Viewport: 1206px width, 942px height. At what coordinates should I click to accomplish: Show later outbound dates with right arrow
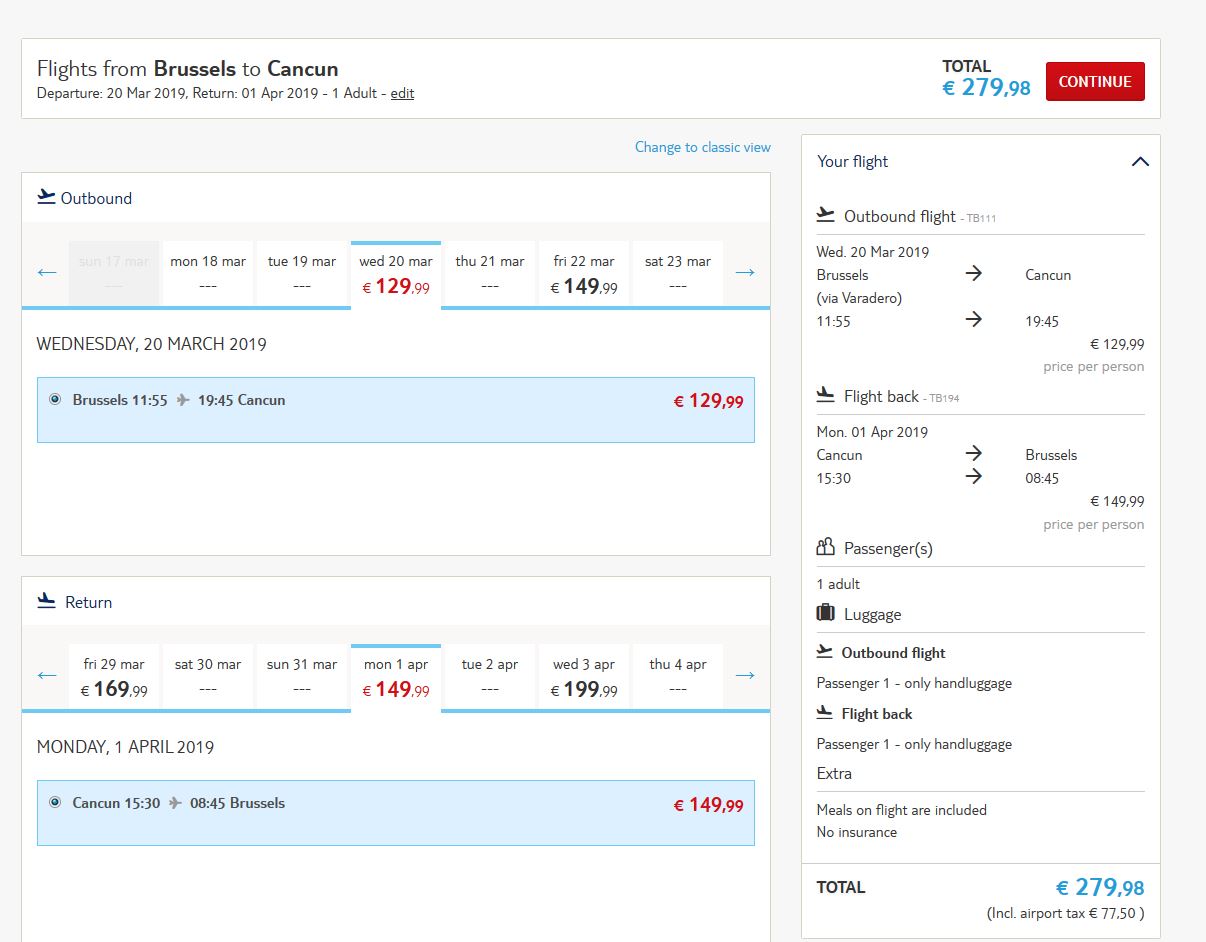pyautogui.click(x=745, y=272)
